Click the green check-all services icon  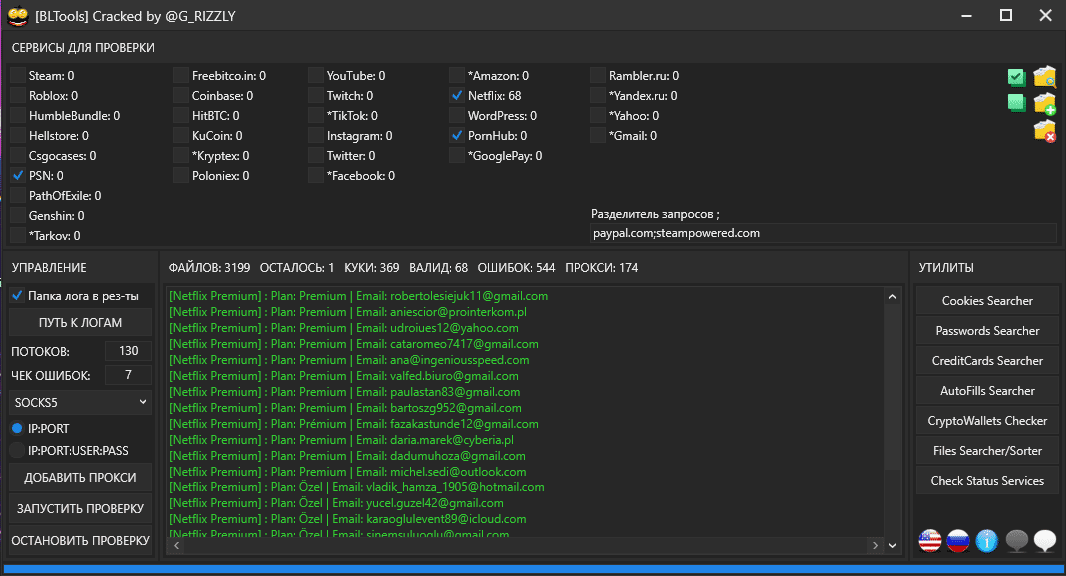point(1016,77)
